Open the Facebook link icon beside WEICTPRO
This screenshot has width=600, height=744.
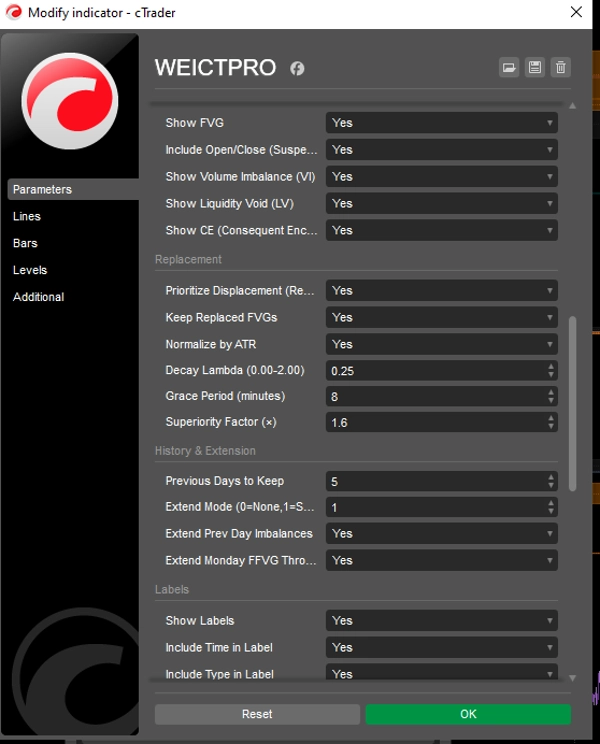[297, 68]
